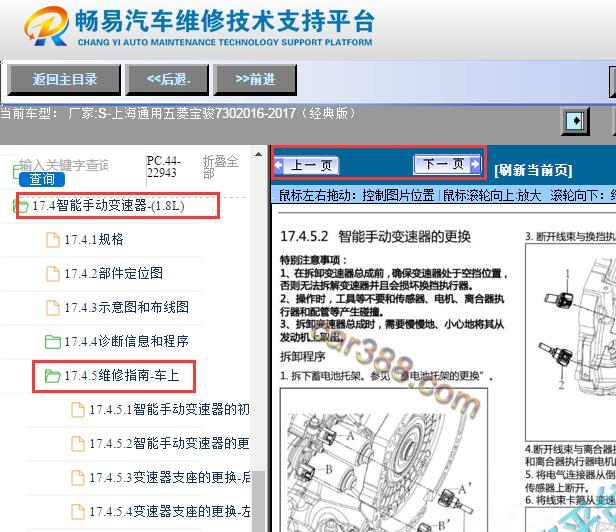Screen dimensions: 616x532
Task: Click the green folder icon of 17.4.5维修指南-车上
Action: 53,376
